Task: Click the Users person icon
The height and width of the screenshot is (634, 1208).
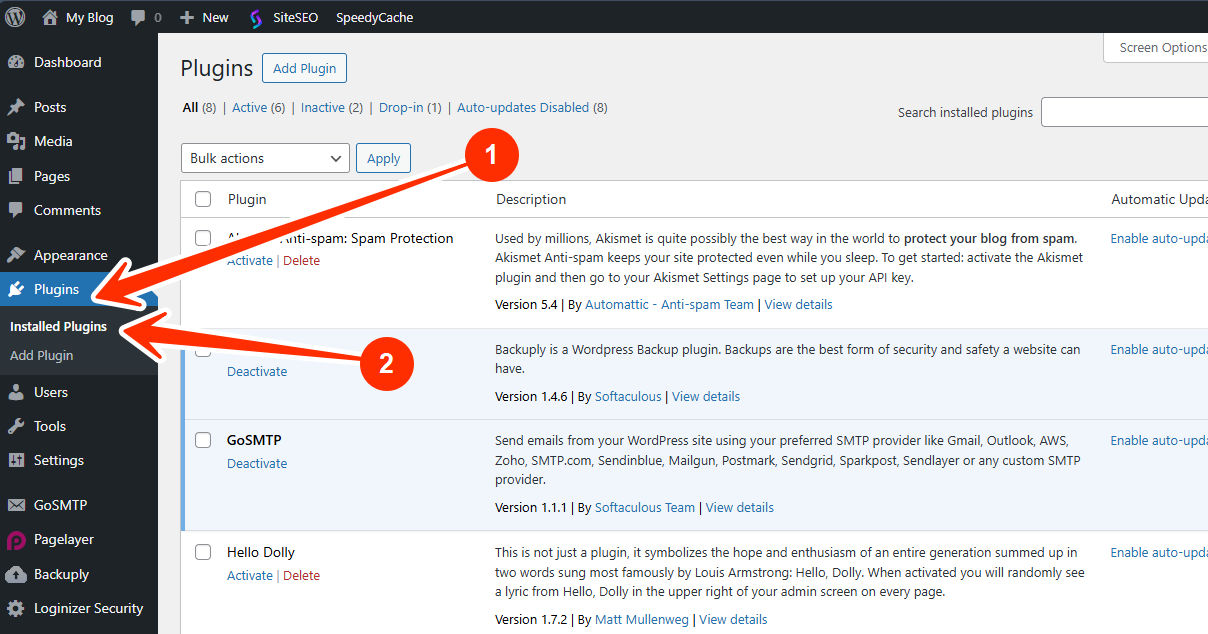Action: tap(16, 392)
